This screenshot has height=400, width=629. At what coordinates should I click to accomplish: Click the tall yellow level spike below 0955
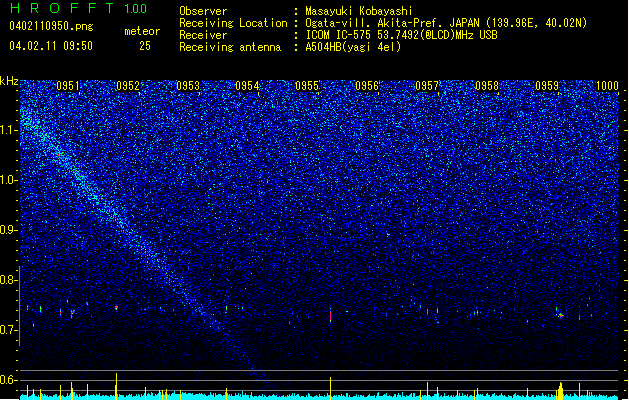coord(330,387)
